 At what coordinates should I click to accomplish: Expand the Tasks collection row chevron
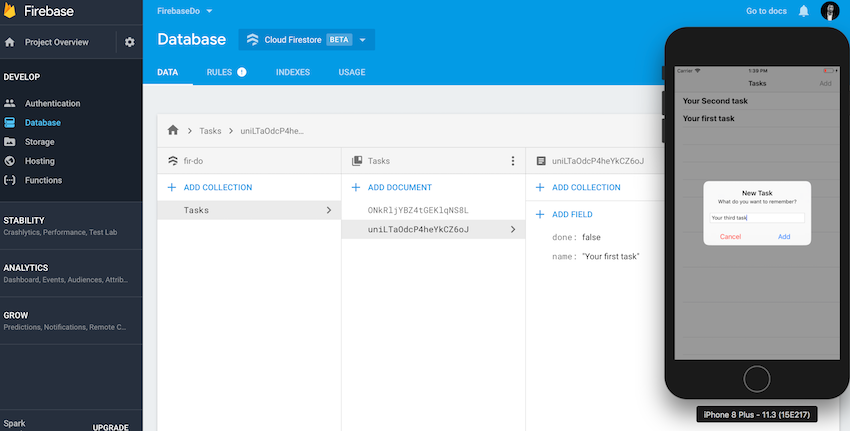(329, 210)
